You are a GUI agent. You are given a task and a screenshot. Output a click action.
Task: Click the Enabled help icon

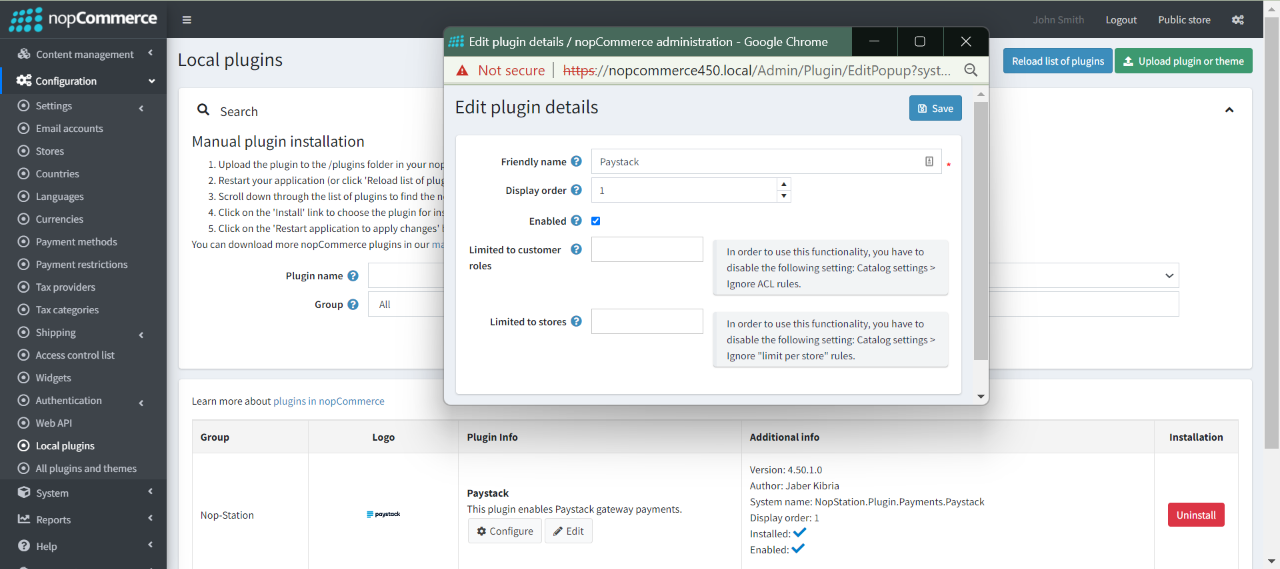pyautogui.click(x=576, y=221)
